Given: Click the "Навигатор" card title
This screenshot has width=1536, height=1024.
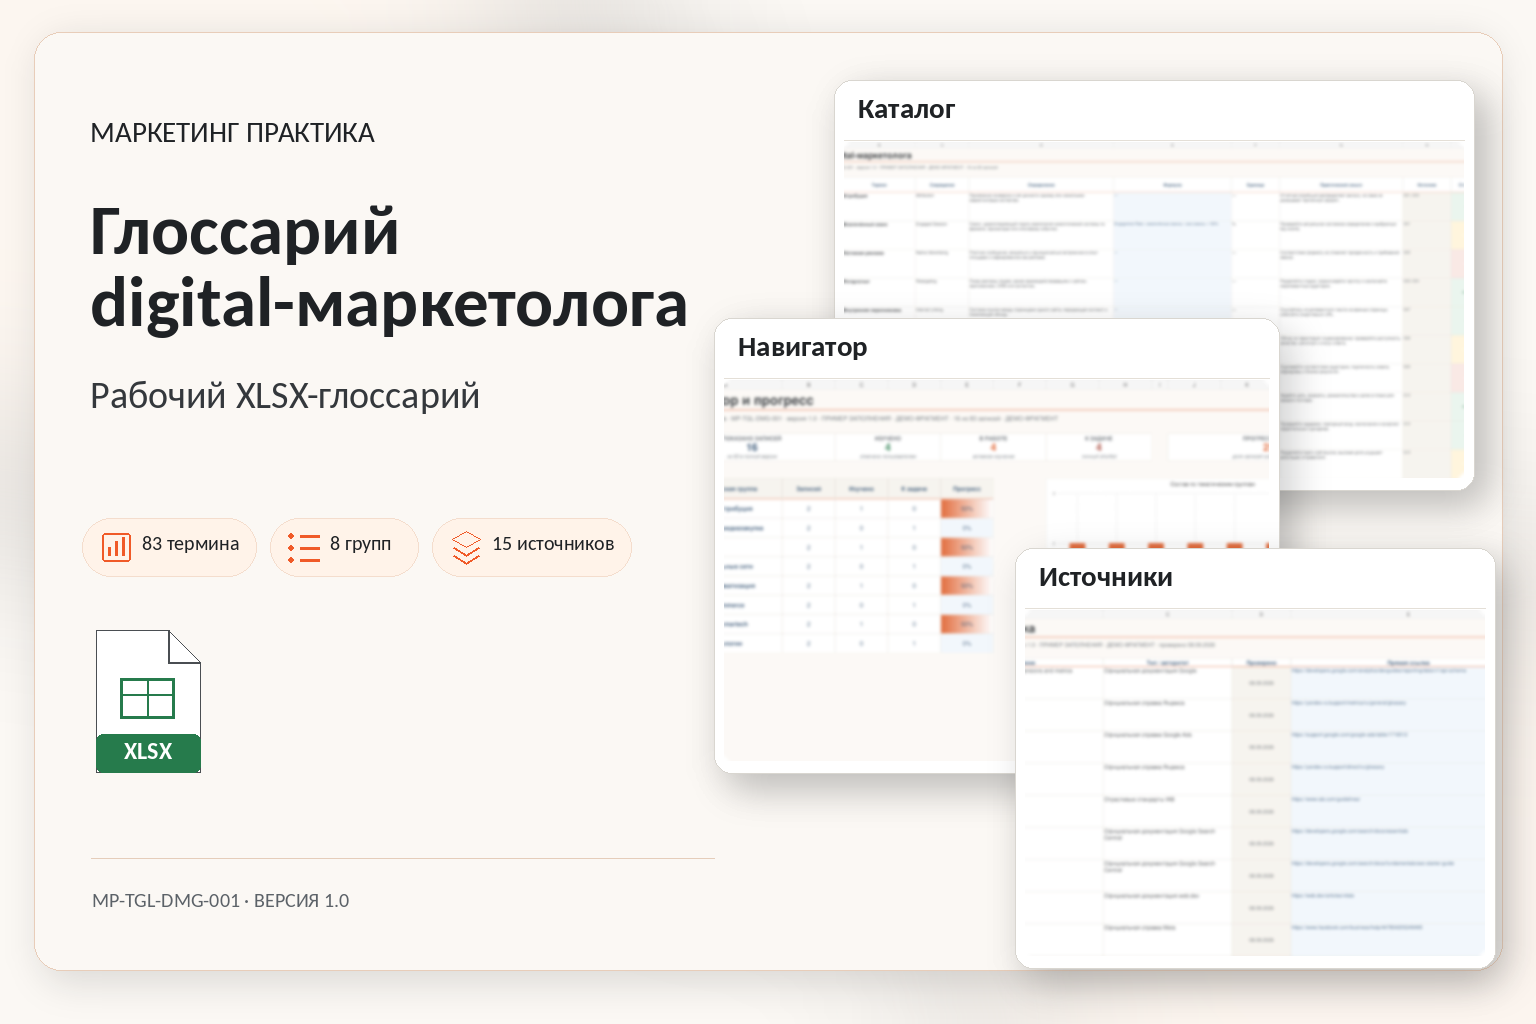Looking at the screenshot, I should point(802,347).
